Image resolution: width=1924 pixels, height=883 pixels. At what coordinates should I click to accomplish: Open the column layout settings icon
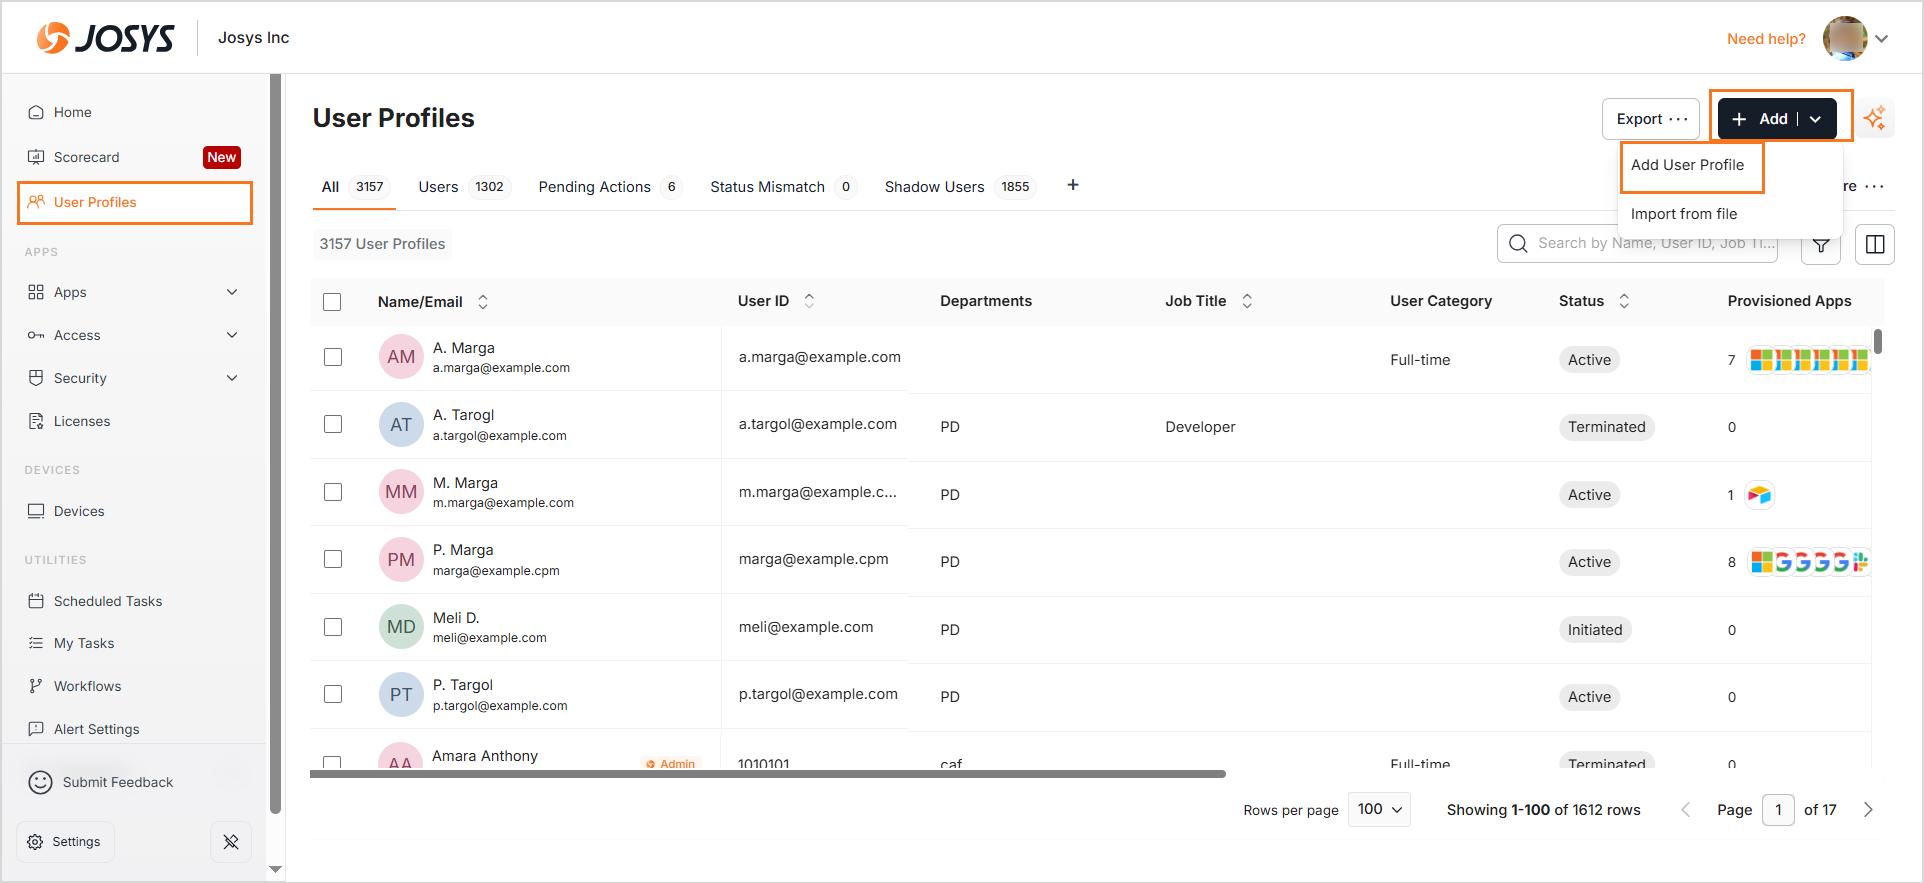pos(1875,244)
